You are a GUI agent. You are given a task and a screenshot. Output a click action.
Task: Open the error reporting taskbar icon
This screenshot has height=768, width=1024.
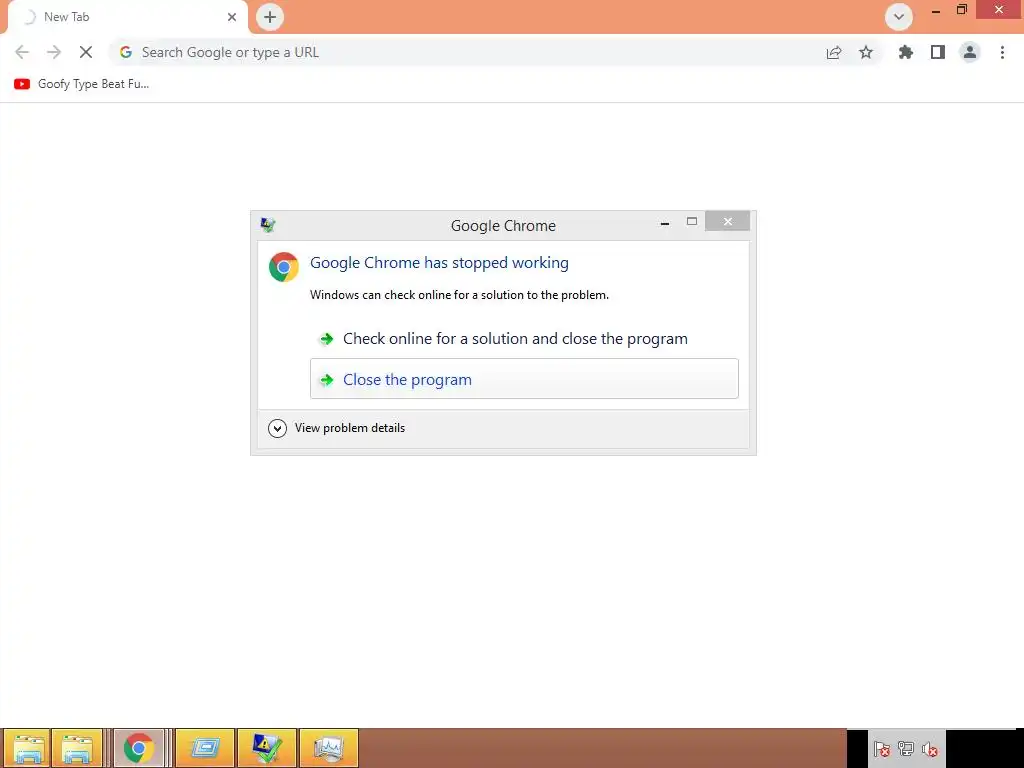tap(266, 748)
